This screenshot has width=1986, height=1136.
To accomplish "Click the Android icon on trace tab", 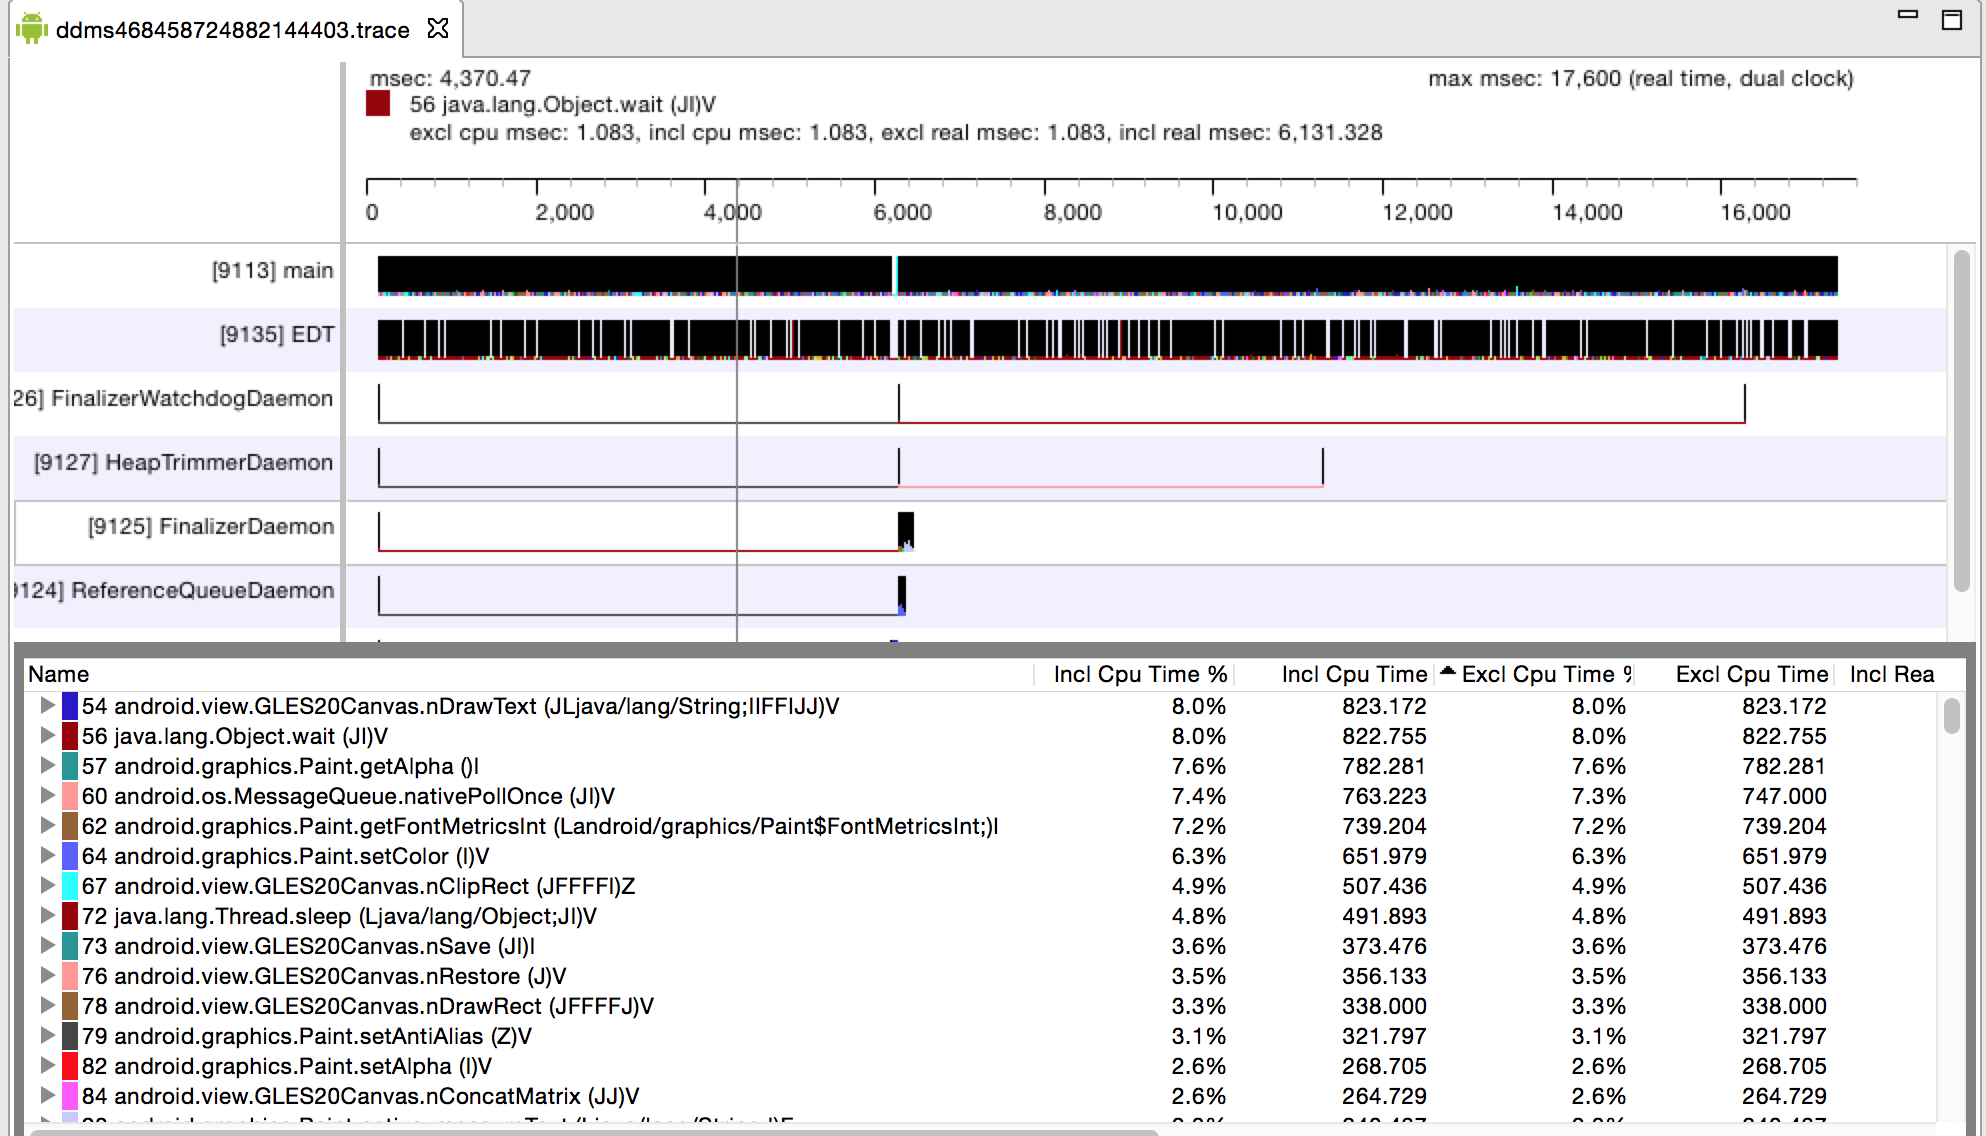I will pyautogui.click(x=32, y=29).
